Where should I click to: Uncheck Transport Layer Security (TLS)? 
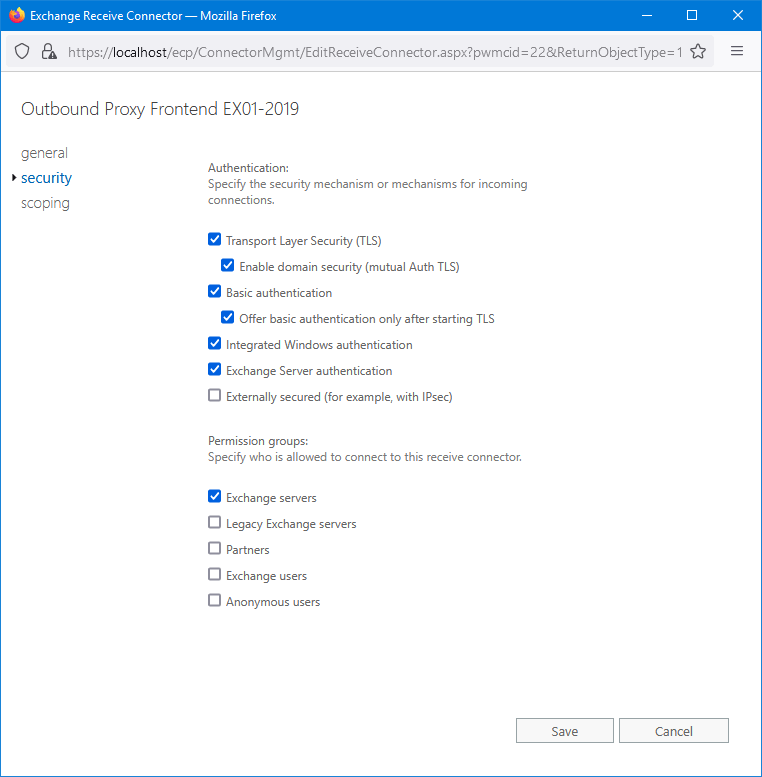click(x=214, y=240)
